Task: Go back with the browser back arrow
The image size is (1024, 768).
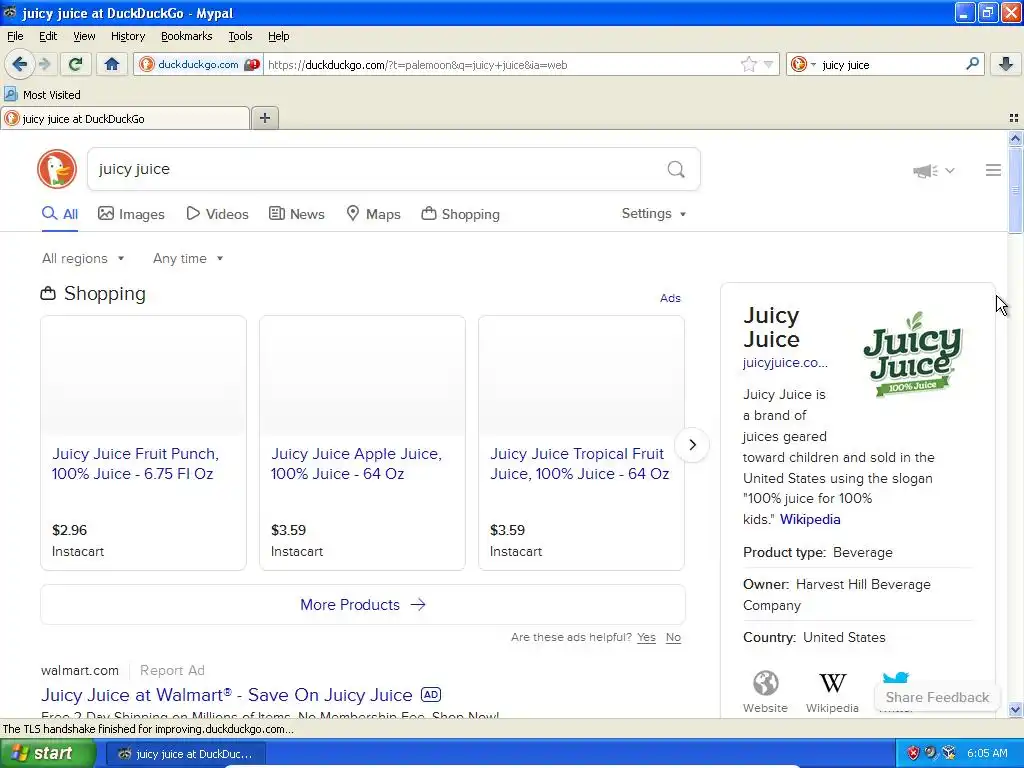Action: coord(19,64)
